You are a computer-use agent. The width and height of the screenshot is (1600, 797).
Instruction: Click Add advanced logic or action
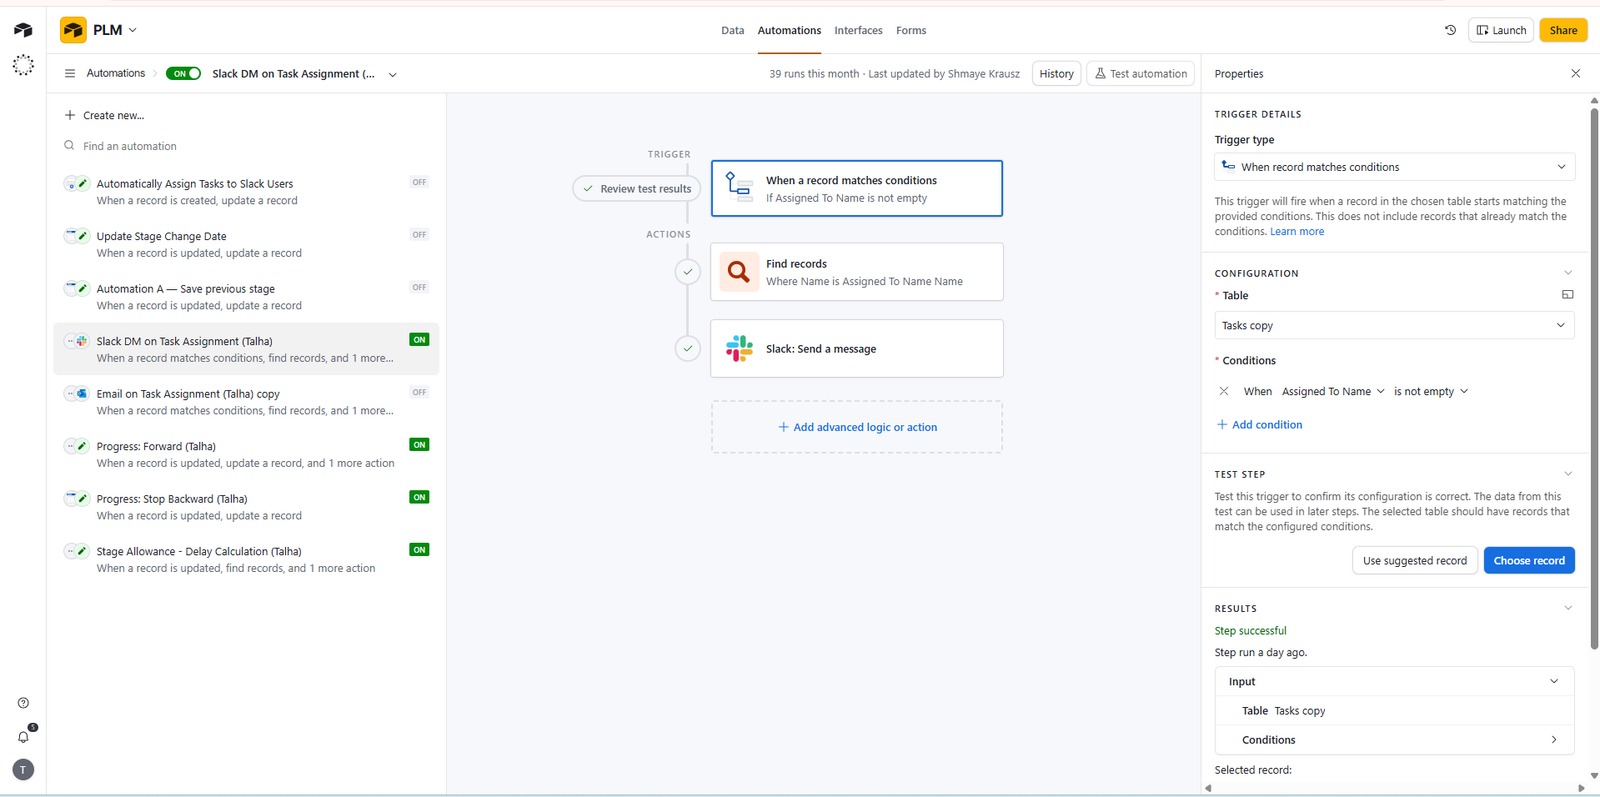[x=857, y=427]
